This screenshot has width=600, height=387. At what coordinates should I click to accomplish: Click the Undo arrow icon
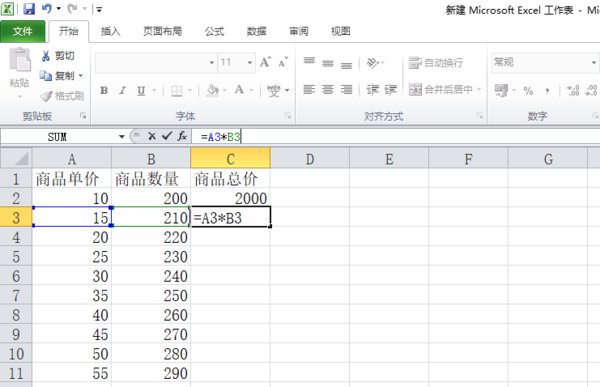click(x=47, y=8)
